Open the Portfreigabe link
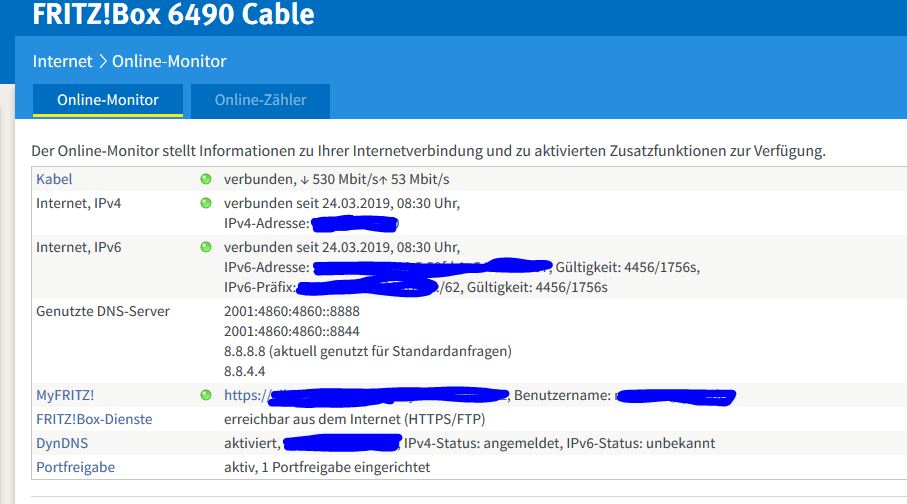The width and height of the screenshot is (907, 504). point(75,467)
